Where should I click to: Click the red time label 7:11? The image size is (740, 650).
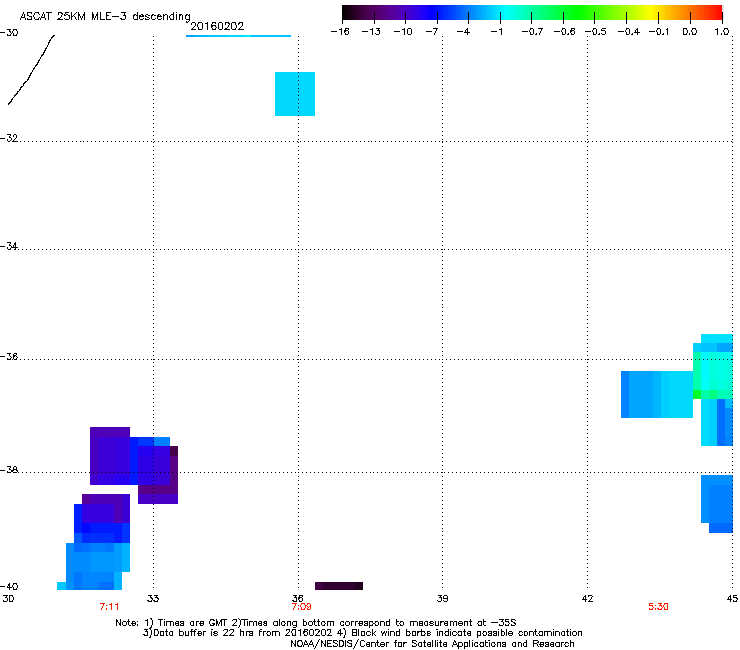click(x=109, y=607)
